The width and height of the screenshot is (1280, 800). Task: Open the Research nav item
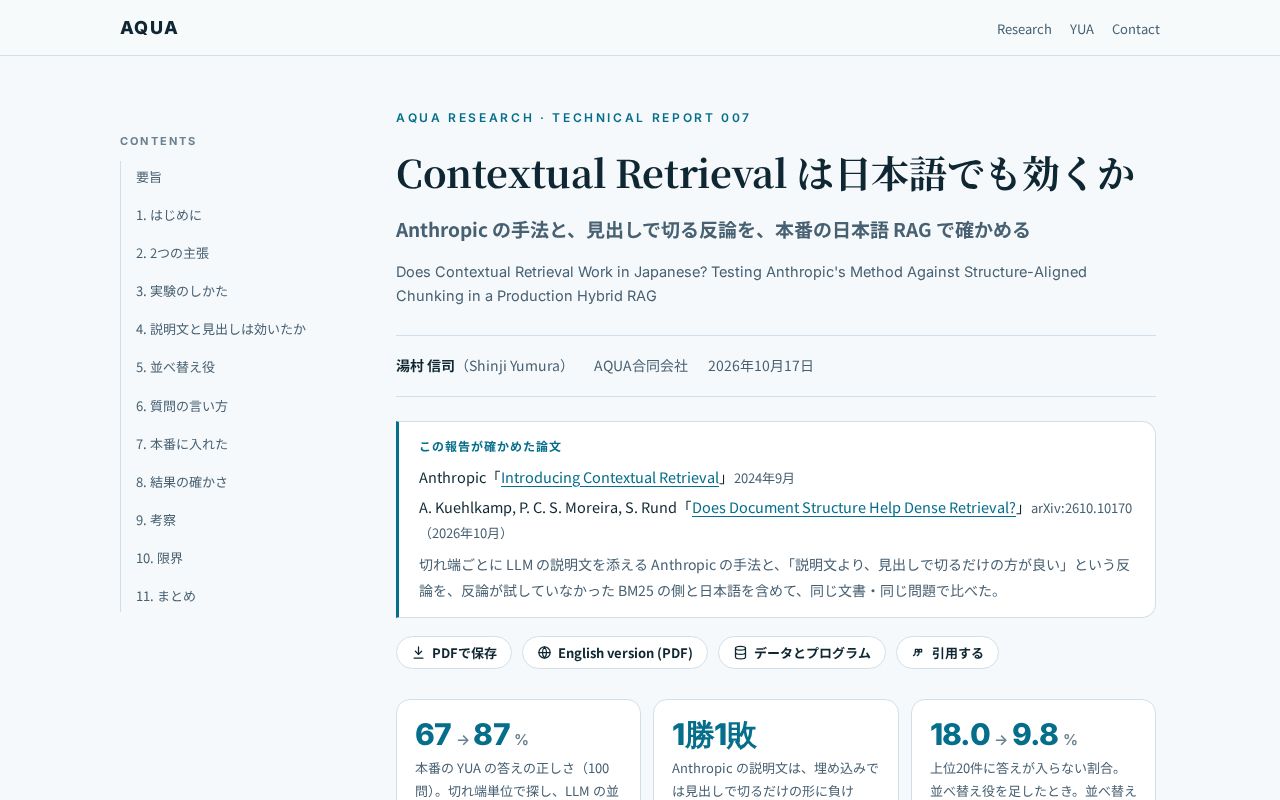[1024, 29]
